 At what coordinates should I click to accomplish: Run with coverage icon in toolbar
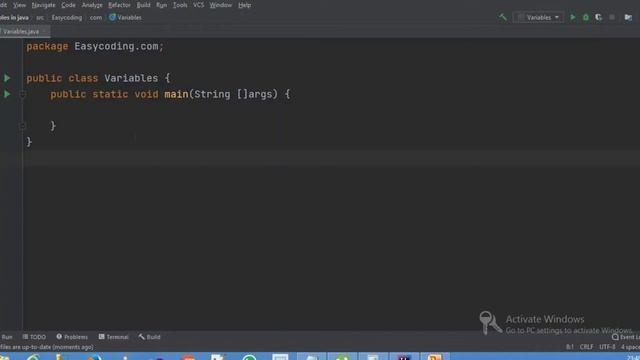coord(598,17)
